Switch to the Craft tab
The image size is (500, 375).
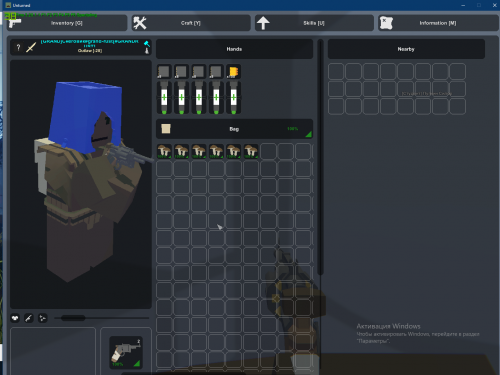coord(191,23)
